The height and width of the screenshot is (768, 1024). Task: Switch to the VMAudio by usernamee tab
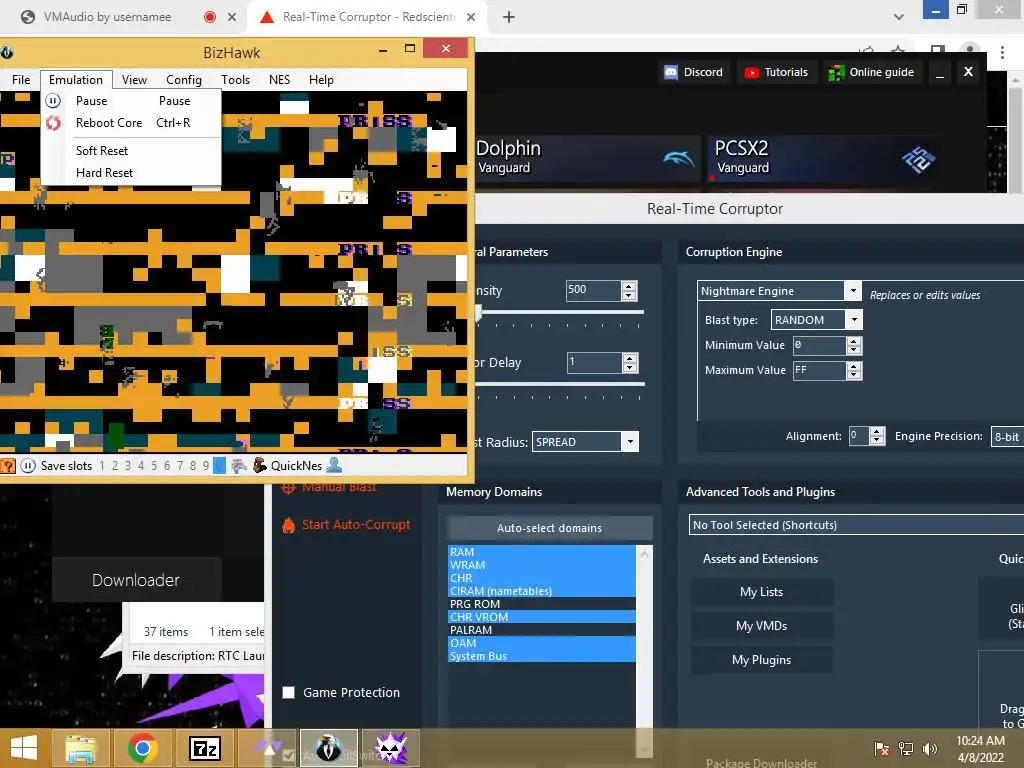tap(107, 17)
